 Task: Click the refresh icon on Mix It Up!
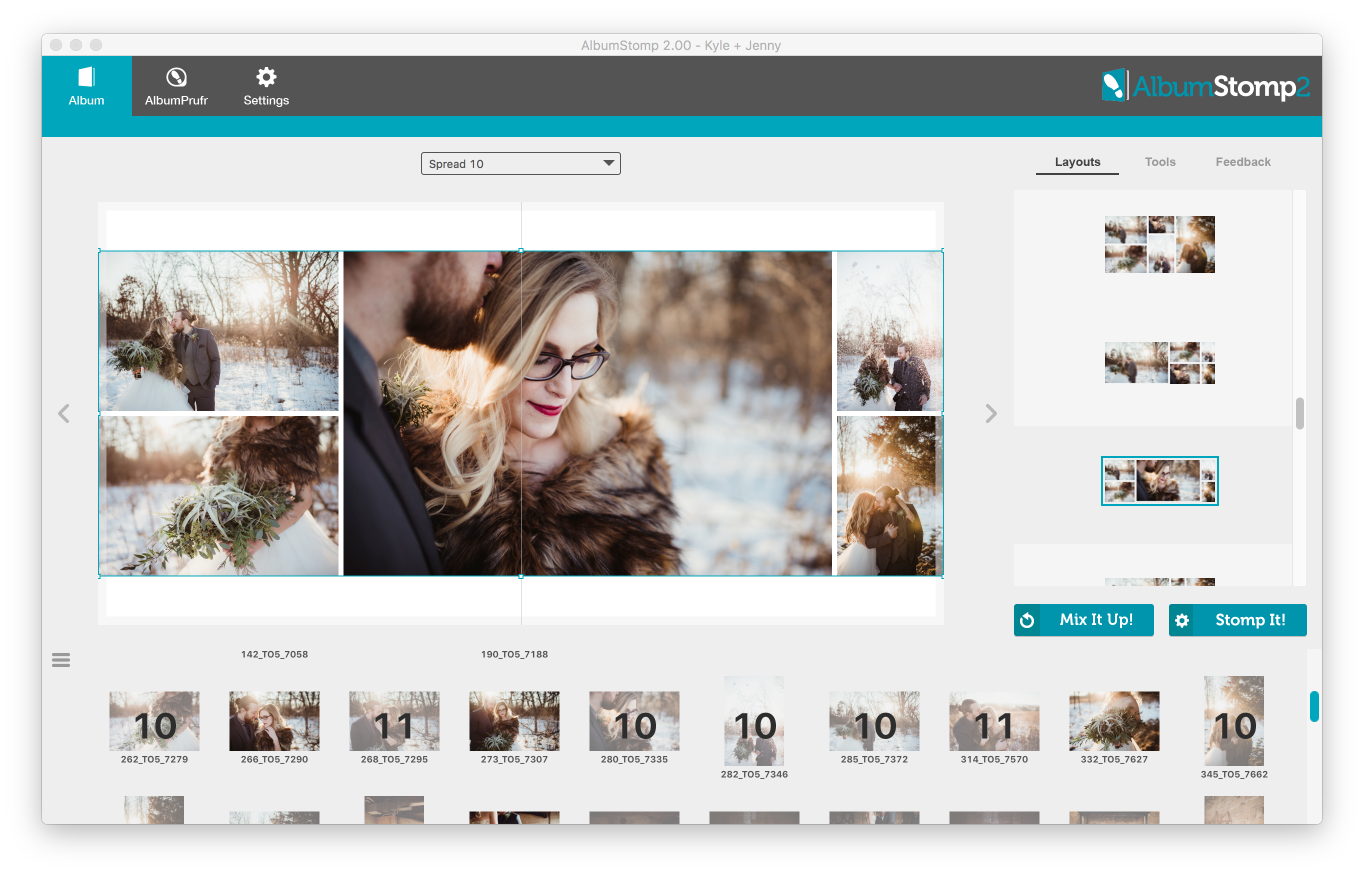1027,620
